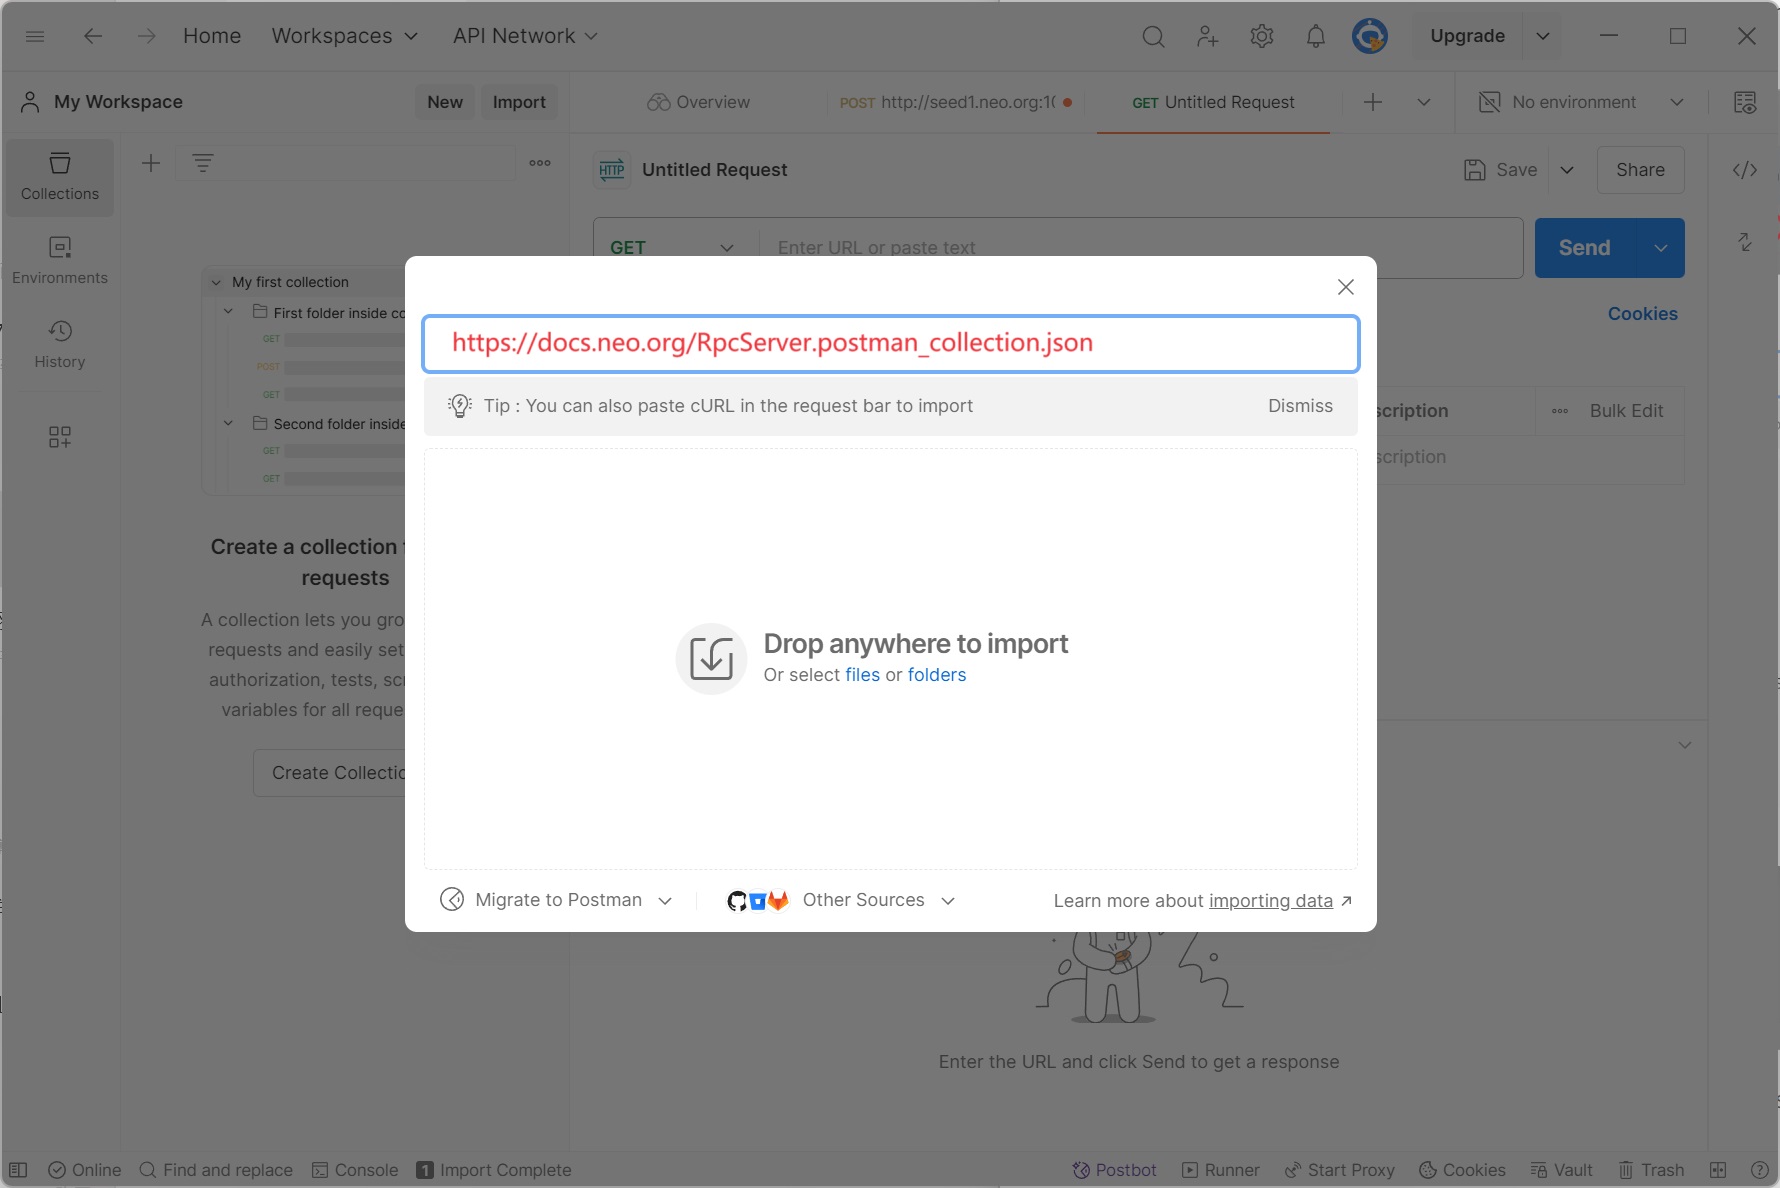Expand Migrate to Postman dropdown
Image resolution: width=1780 pixels, height=1188 pixels.
pos(557,900)
